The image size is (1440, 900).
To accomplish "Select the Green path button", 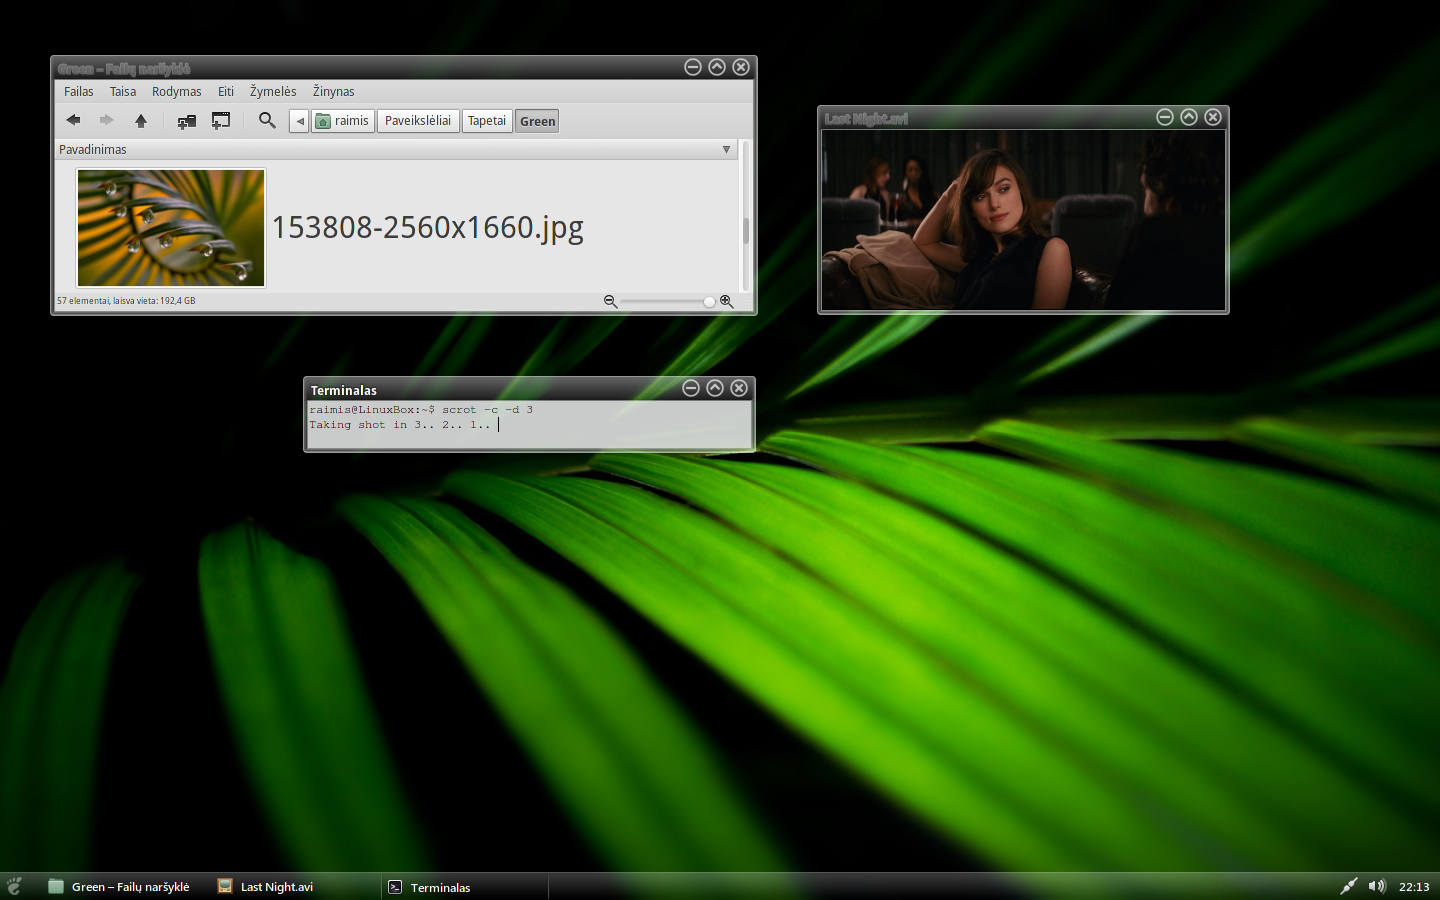I will click(x=537, y=121).
